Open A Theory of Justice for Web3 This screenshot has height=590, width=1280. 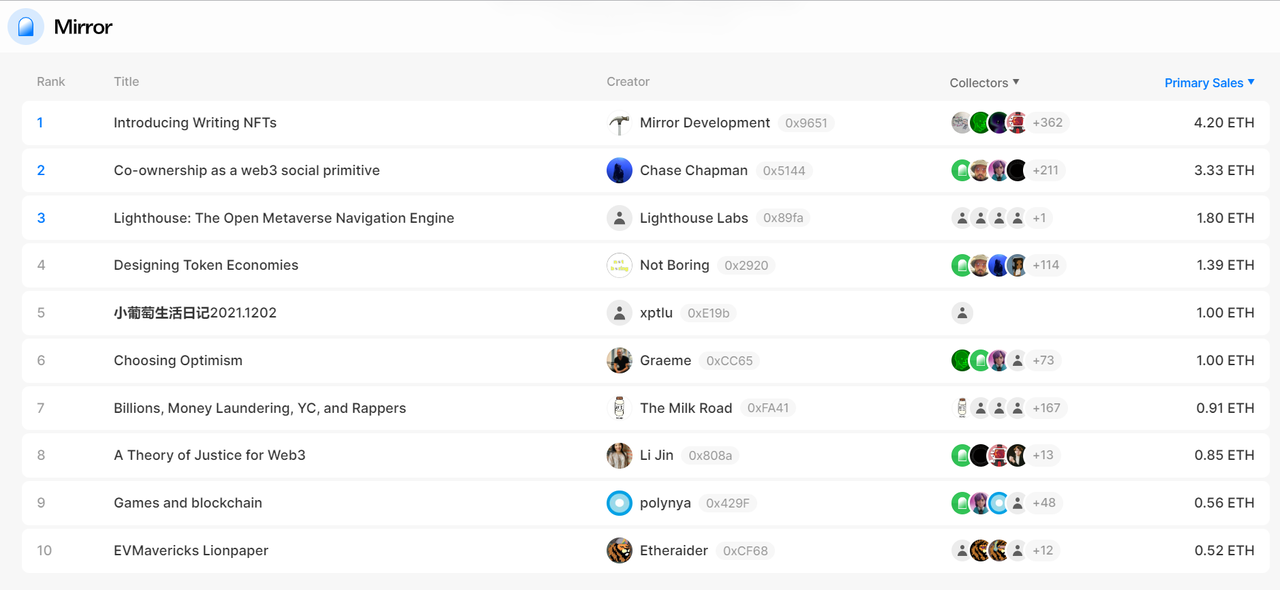[210, 455]
